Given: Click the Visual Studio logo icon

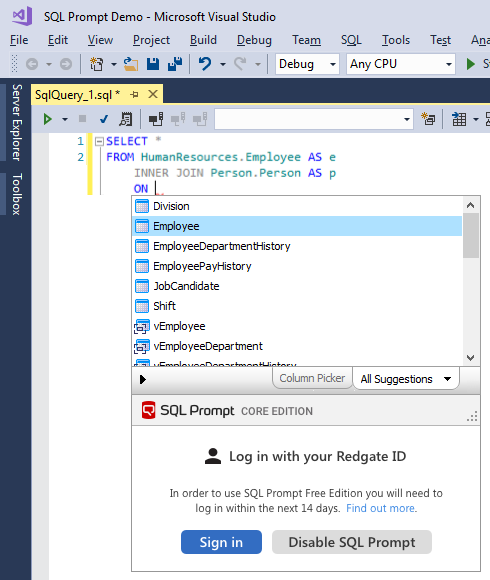Looking at the screenshot, I should tap(22, 16).
